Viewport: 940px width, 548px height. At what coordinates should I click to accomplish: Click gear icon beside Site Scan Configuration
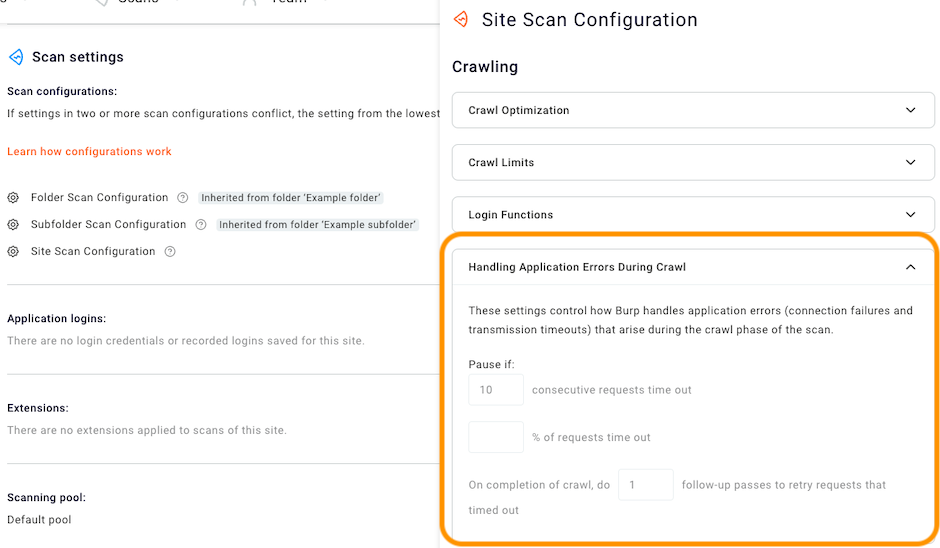point(13,252)
